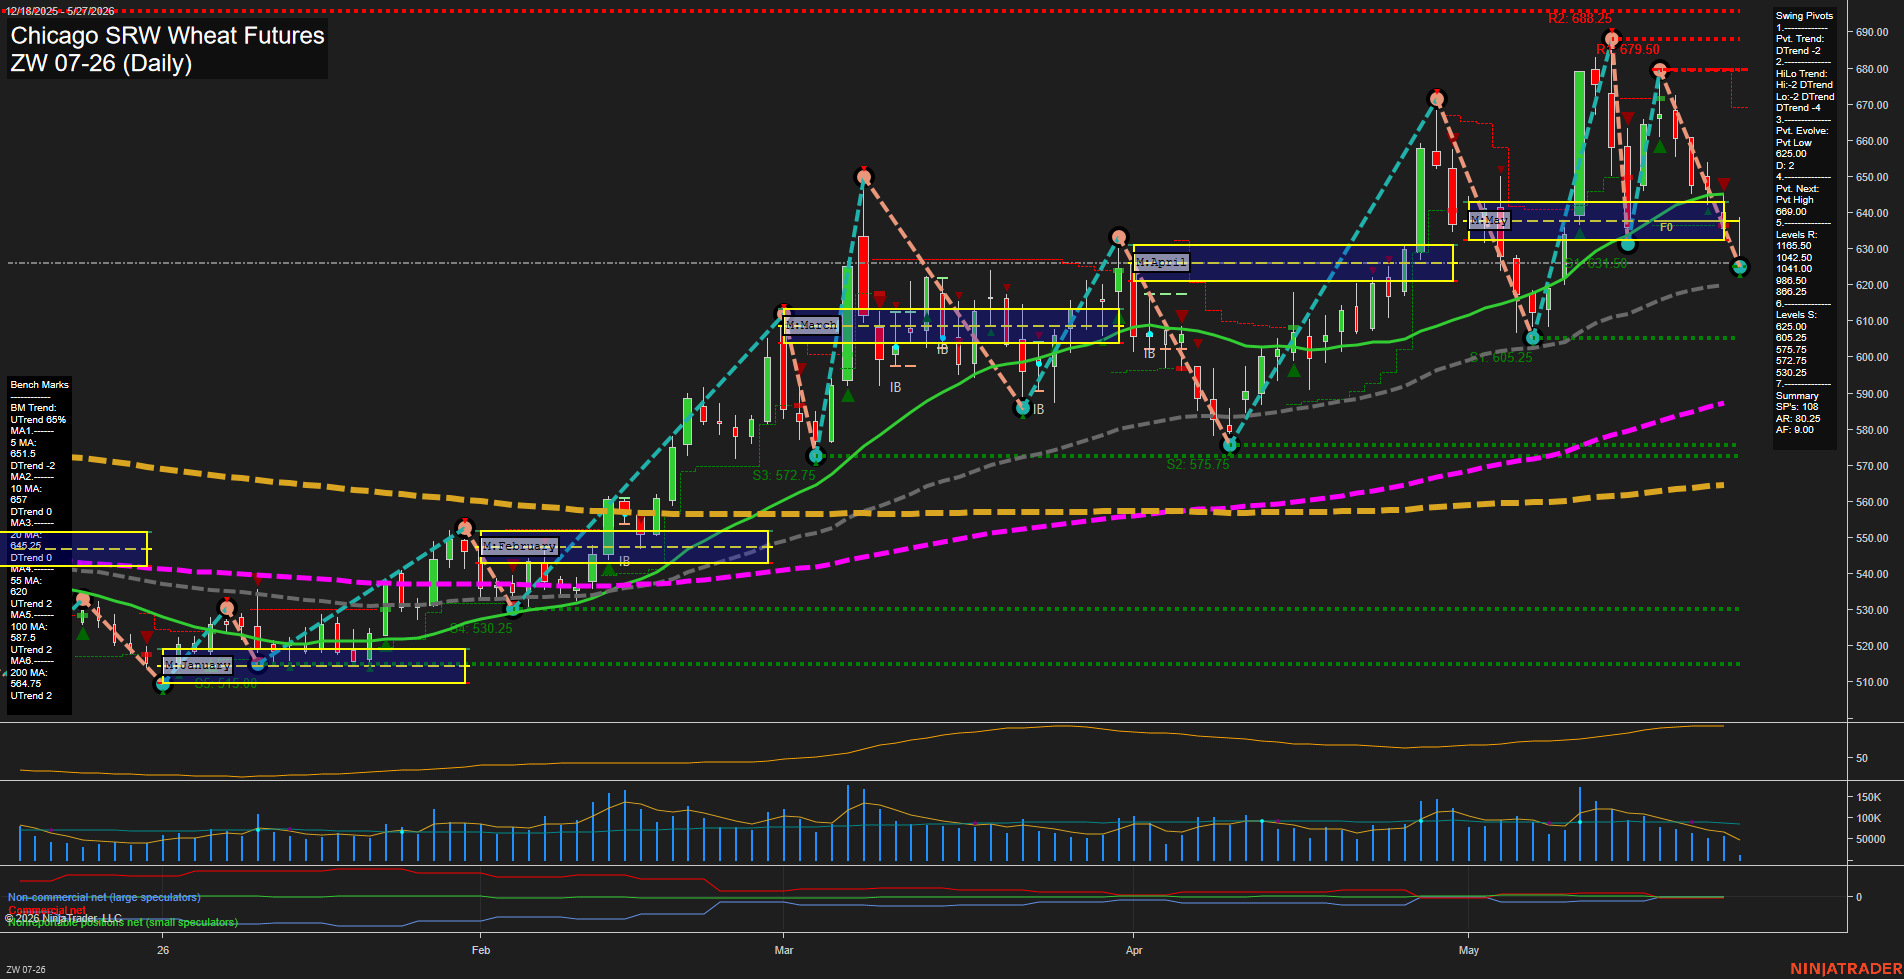Click the '26' date axis label

tap(163, 950)
